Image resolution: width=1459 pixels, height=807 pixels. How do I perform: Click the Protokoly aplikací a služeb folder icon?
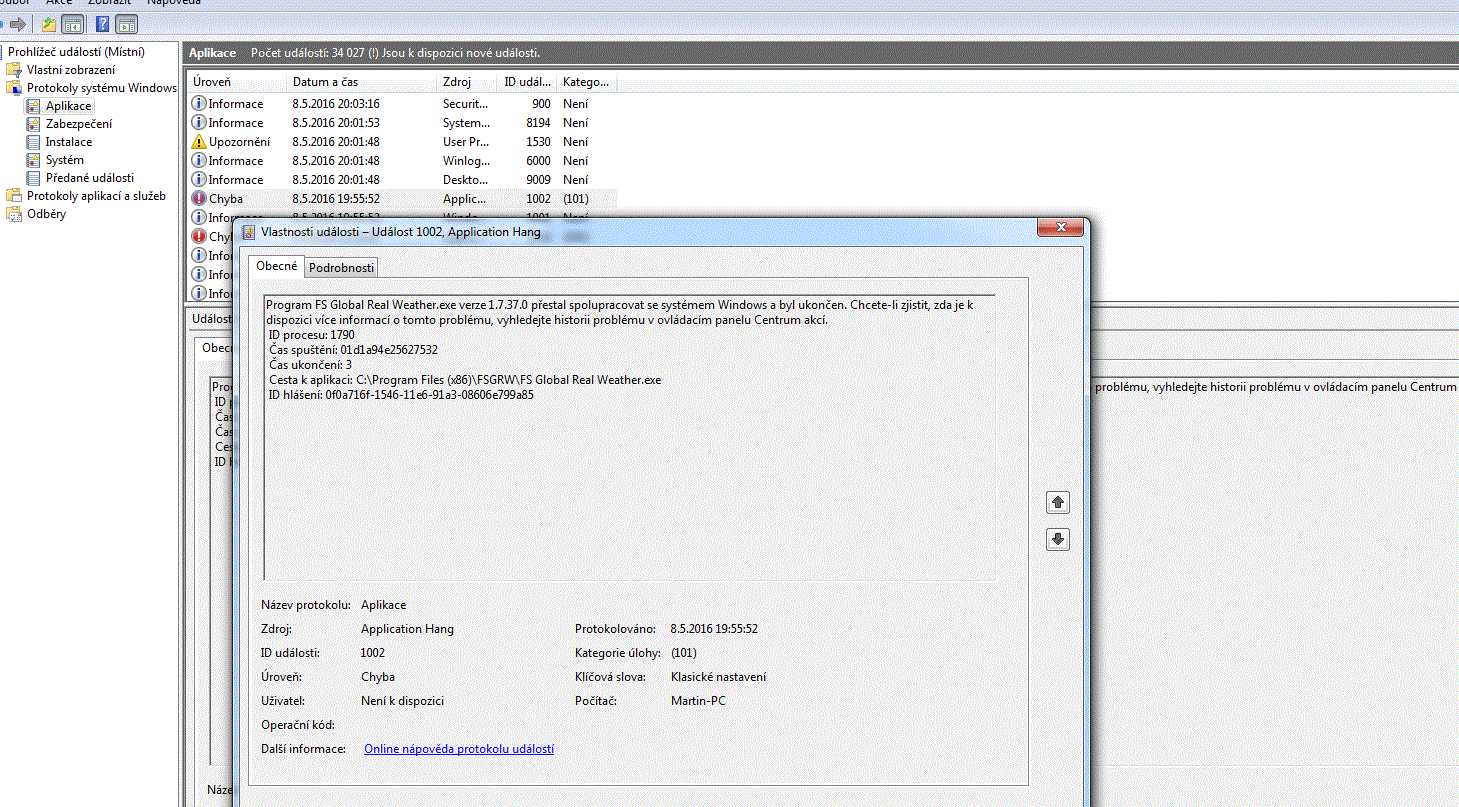tap(15, 196)
